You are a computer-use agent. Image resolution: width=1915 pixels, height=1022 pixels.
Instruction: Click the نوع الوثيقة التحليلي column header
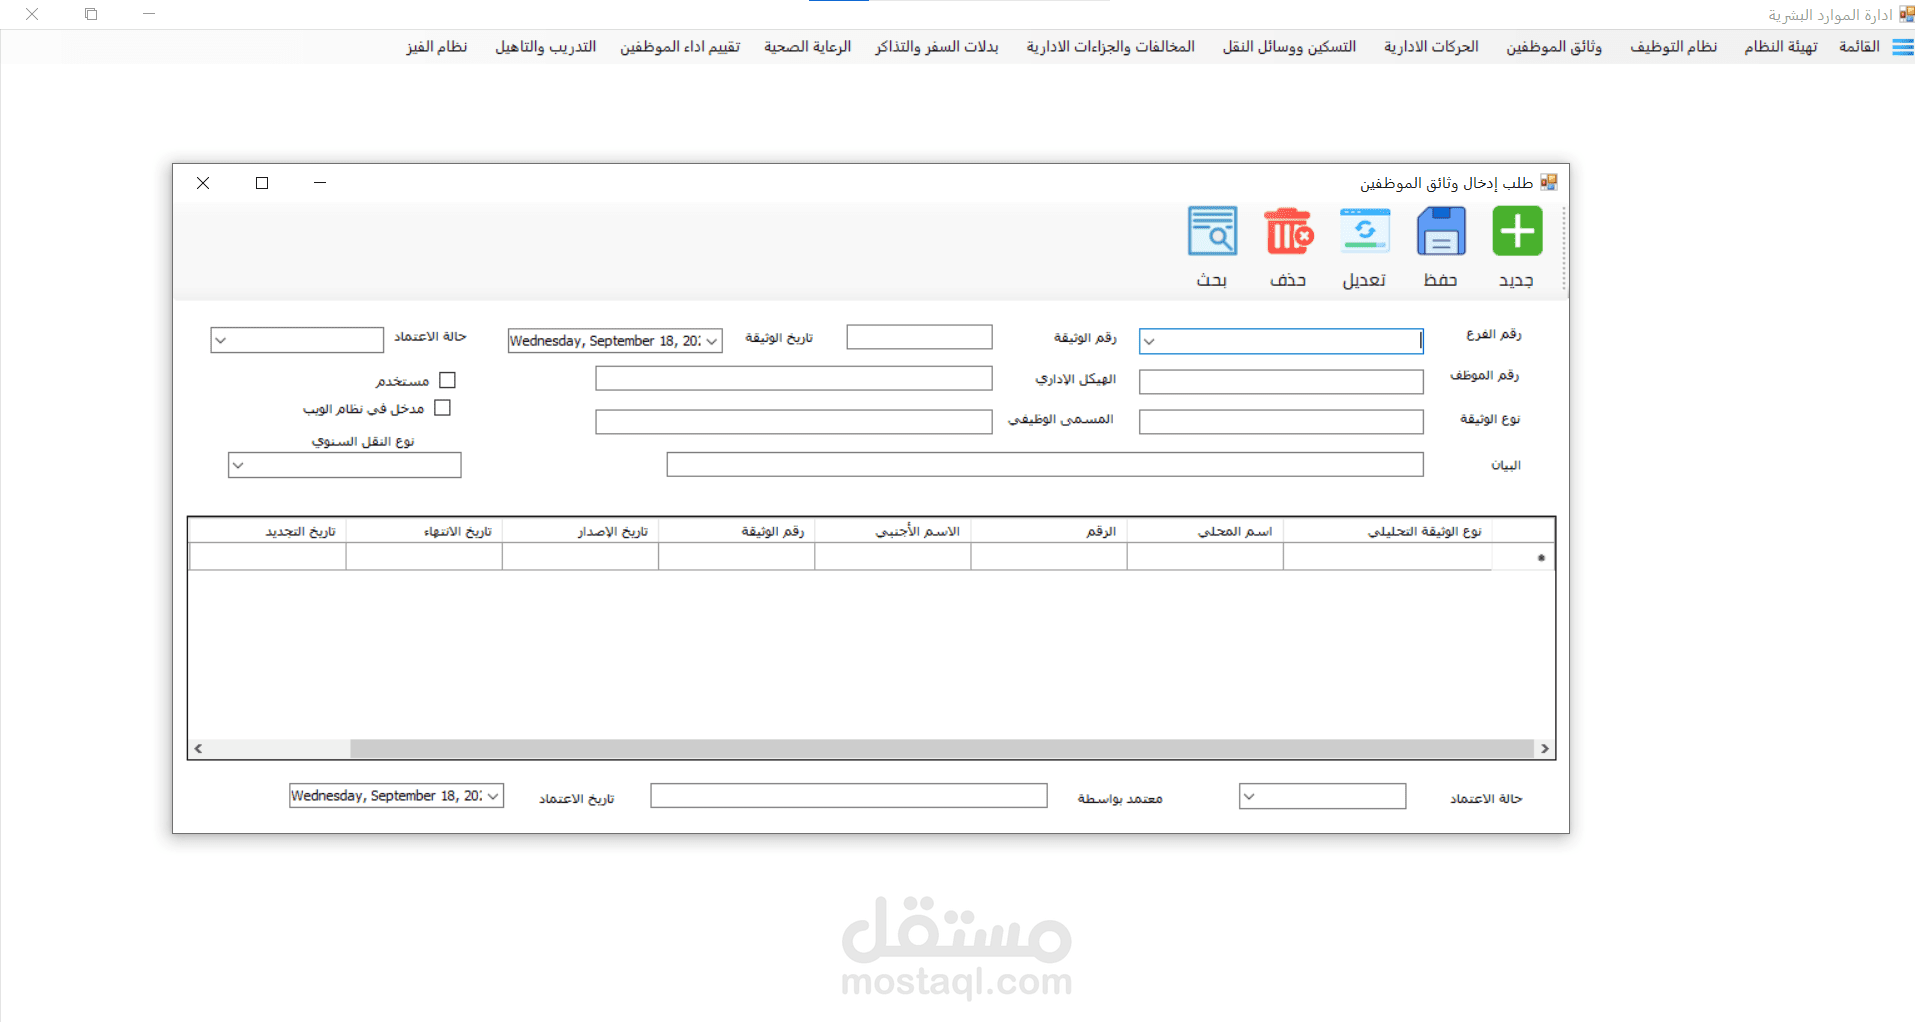pyautogui.click(x=1387, y=531)
